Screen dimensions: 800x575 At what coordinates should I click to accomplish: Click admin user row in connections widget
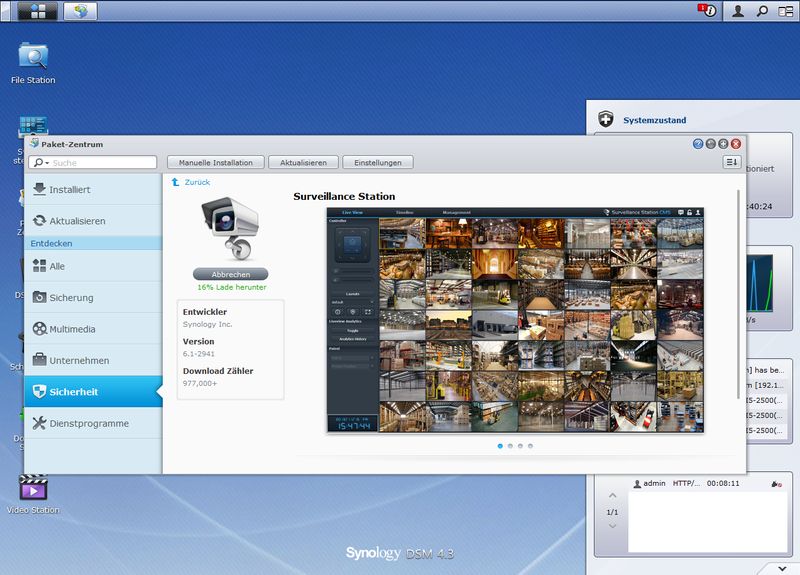(x=709, y=483)
